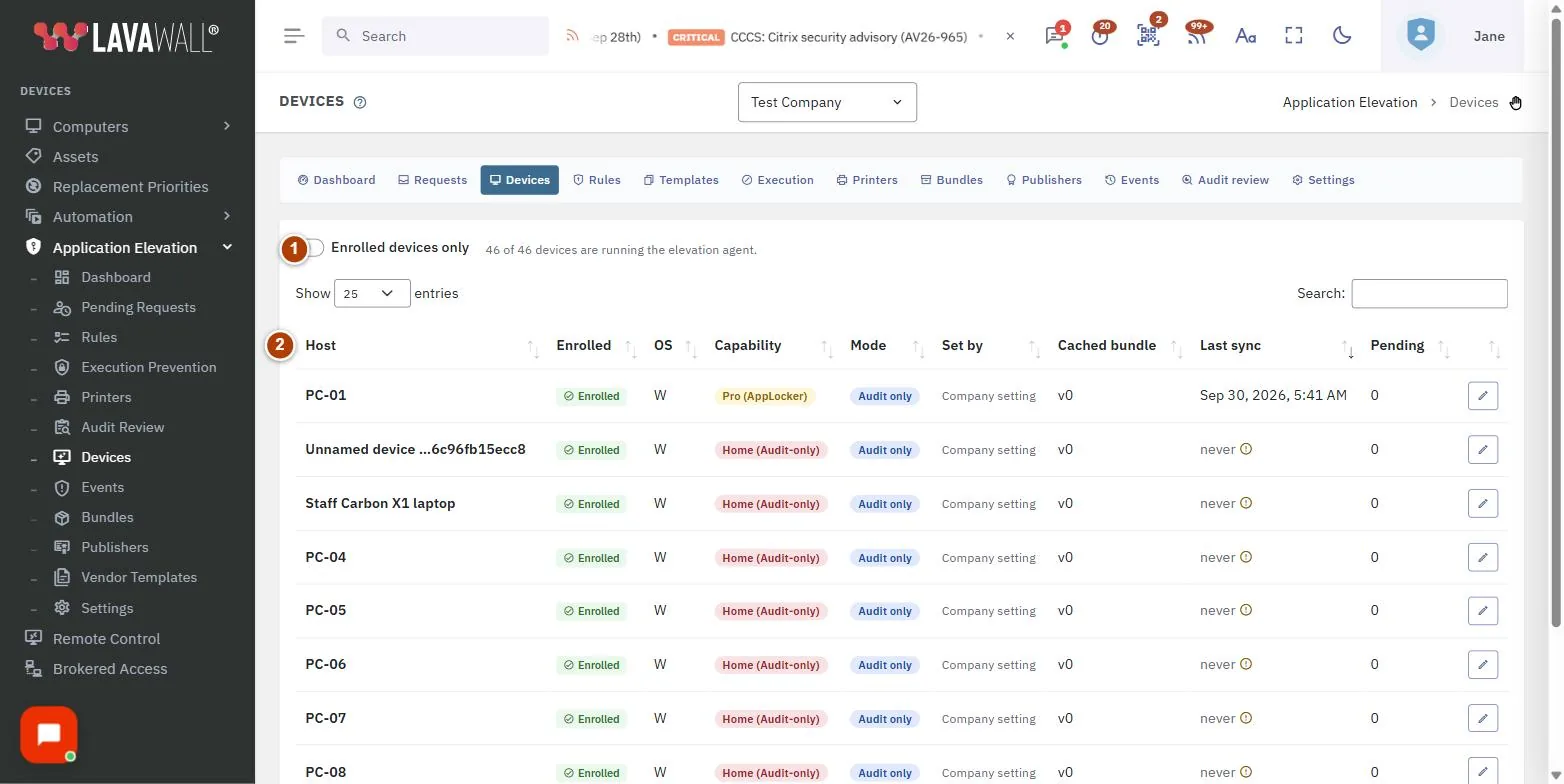Screen dimensions: 1564x784
Task: Open the chat messages icon in the header
Action: [1054, 36]
